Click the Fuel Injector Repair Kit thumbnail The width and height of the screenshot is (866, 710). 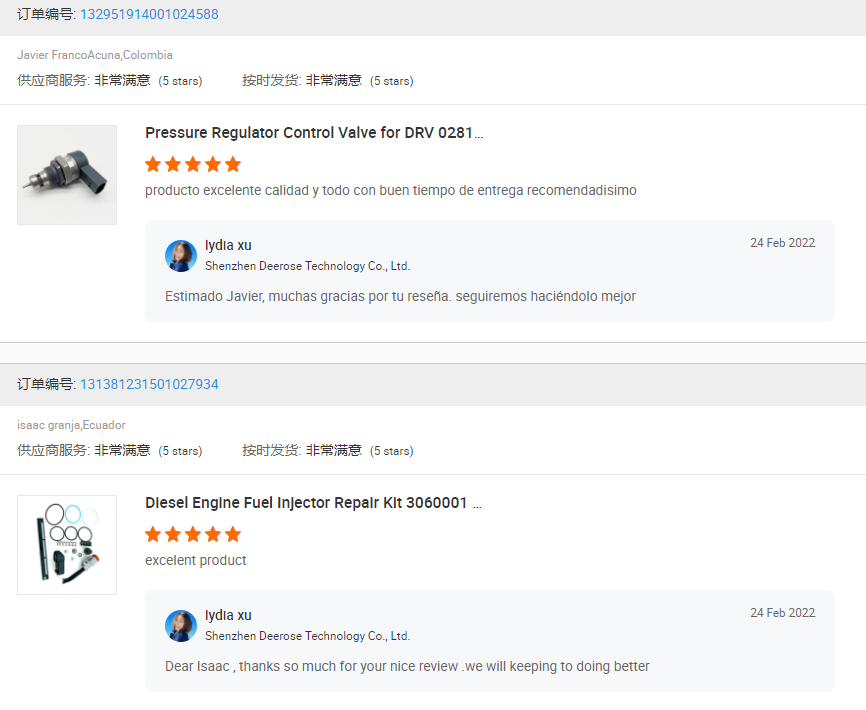(67, 545)
